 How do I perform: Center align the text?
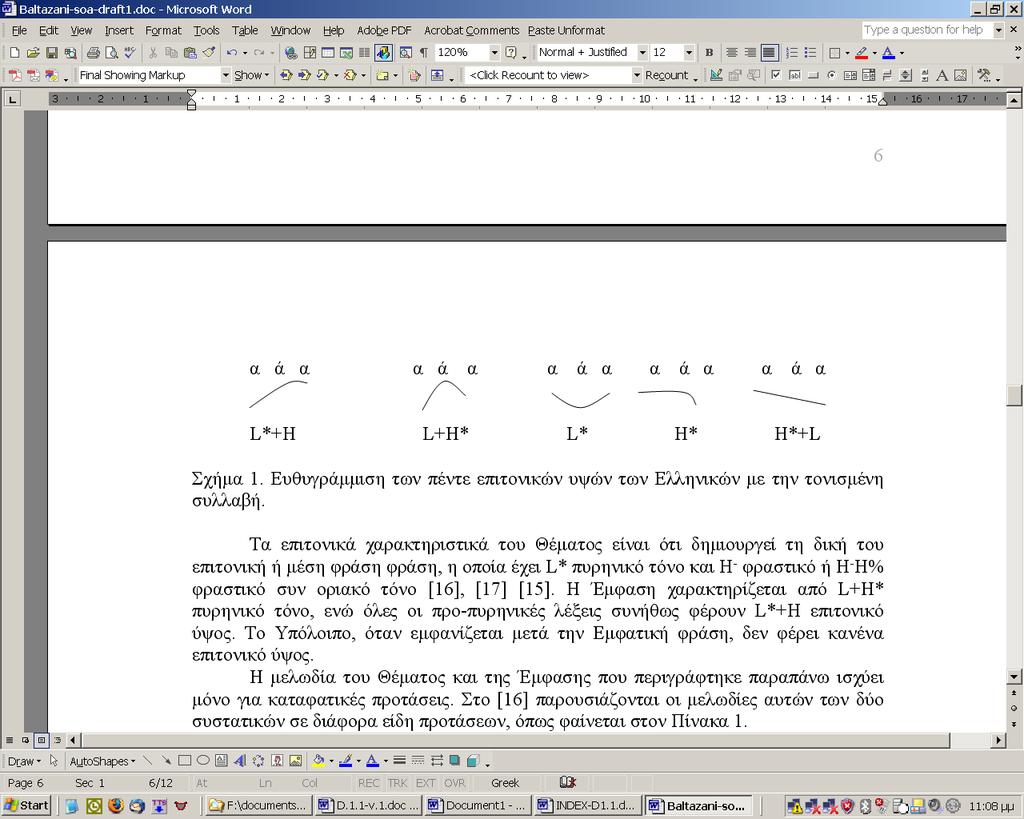click(x=731, y=53)
